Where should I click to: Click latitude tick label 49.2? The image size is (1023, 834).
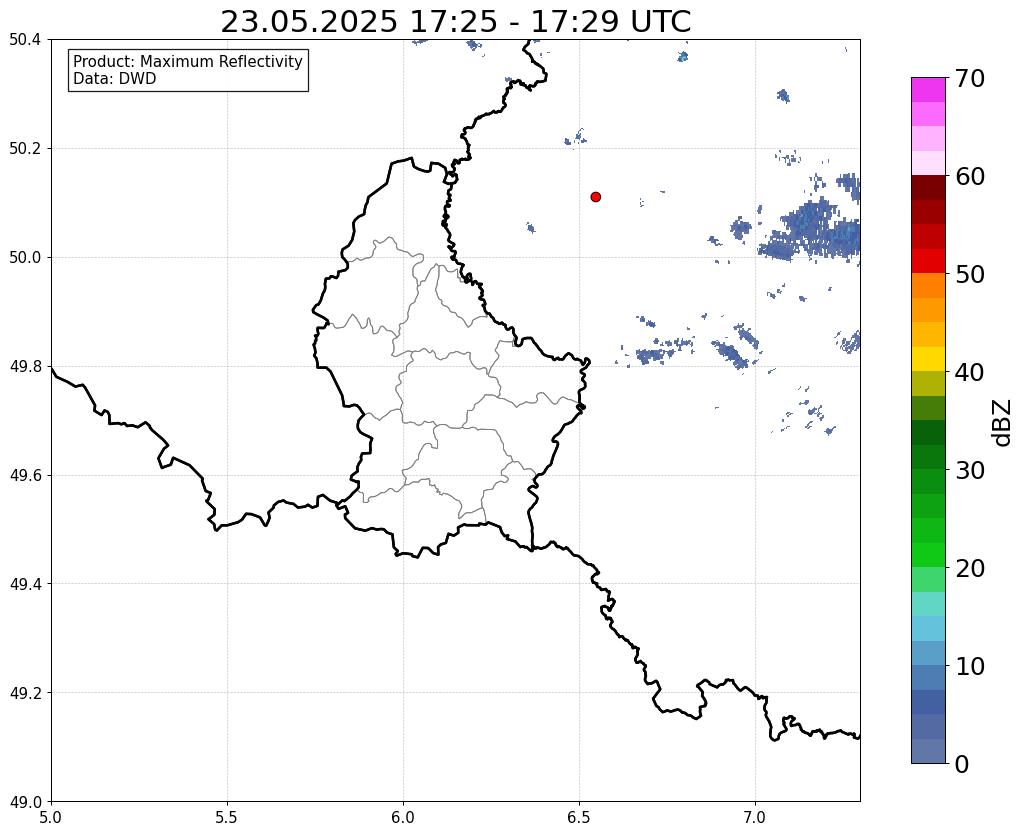(x=25, y=693)
